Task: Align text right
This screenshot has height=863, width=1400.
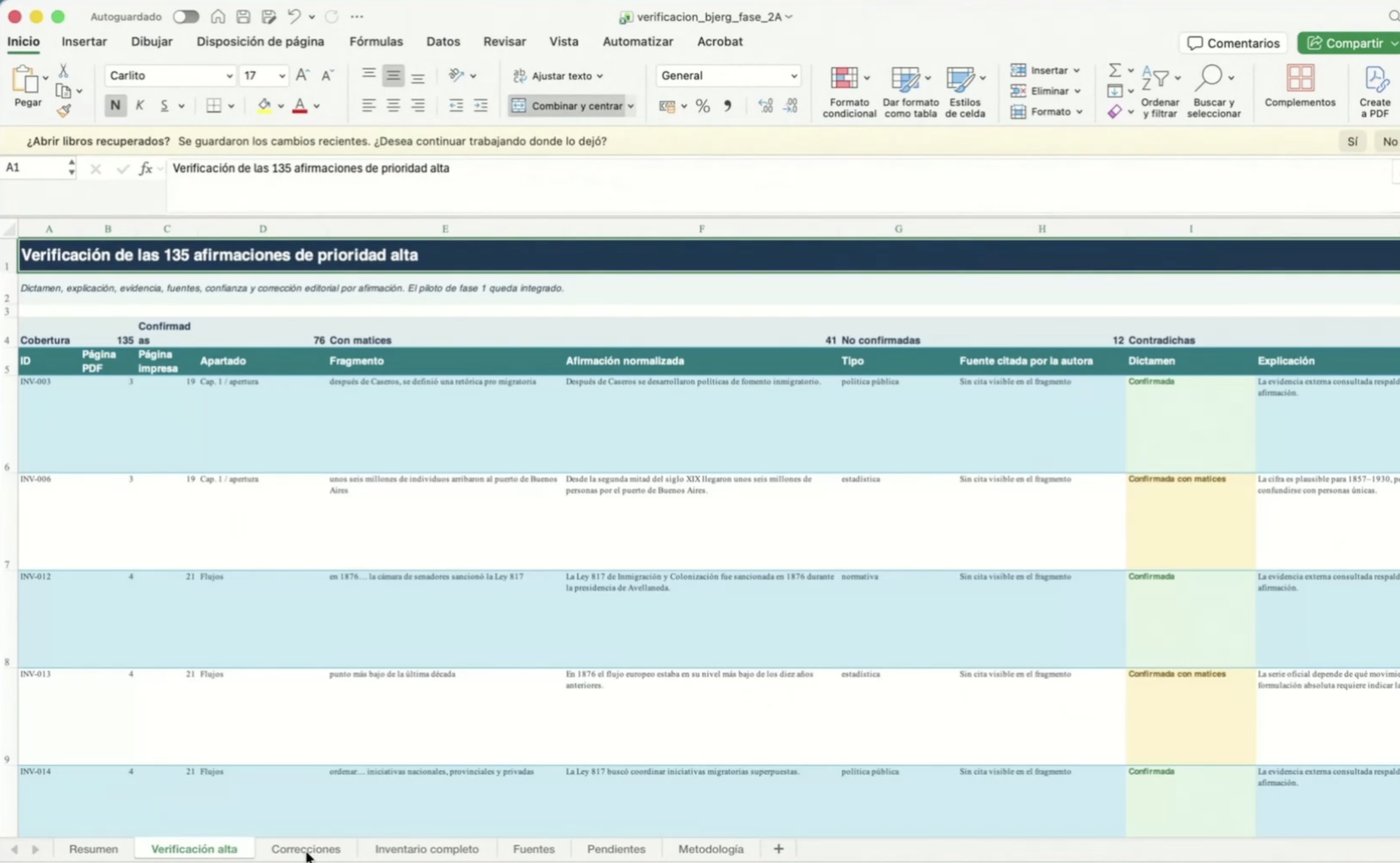Action: pyautogui.click(x=418, y=105)
